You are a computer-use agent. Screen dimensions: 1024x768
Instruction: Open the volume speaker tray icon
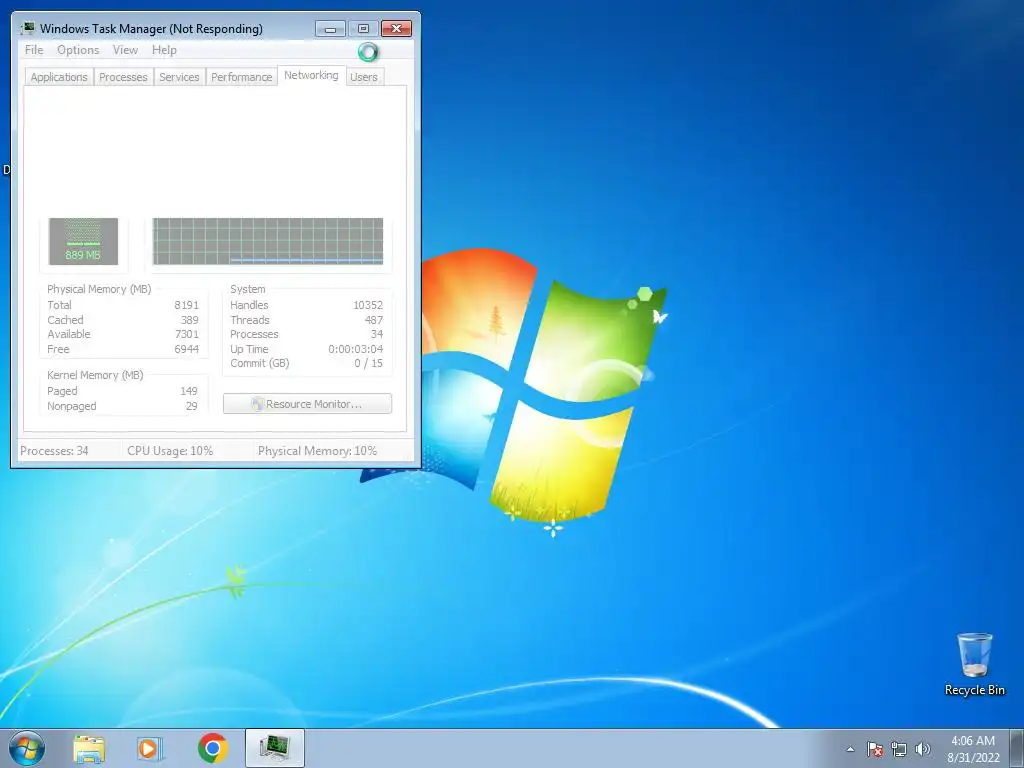tap(922, 749)
